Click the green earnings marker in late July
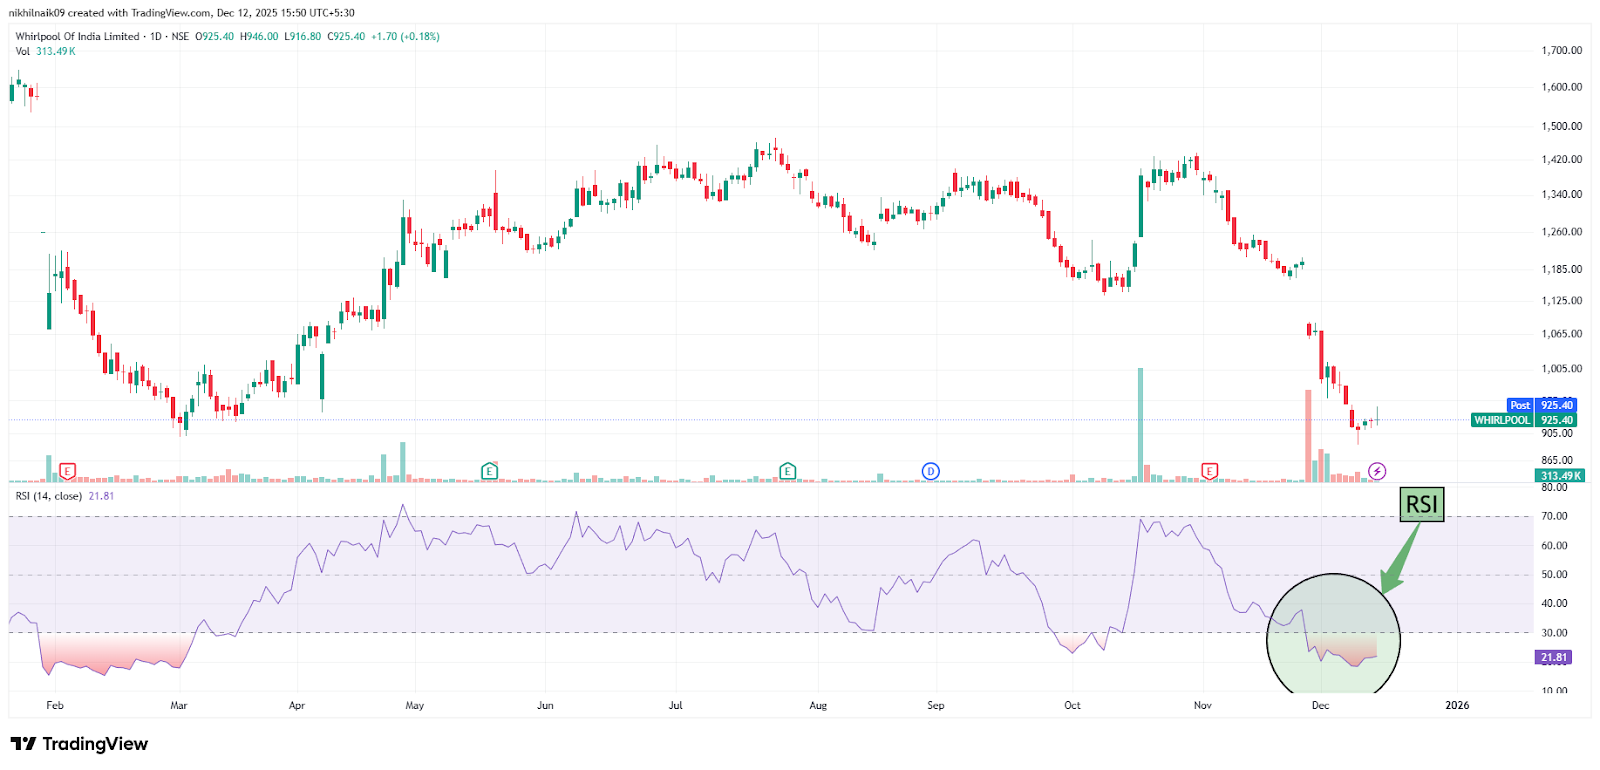The image size is (1600, 770). click(x=787, y=471)
